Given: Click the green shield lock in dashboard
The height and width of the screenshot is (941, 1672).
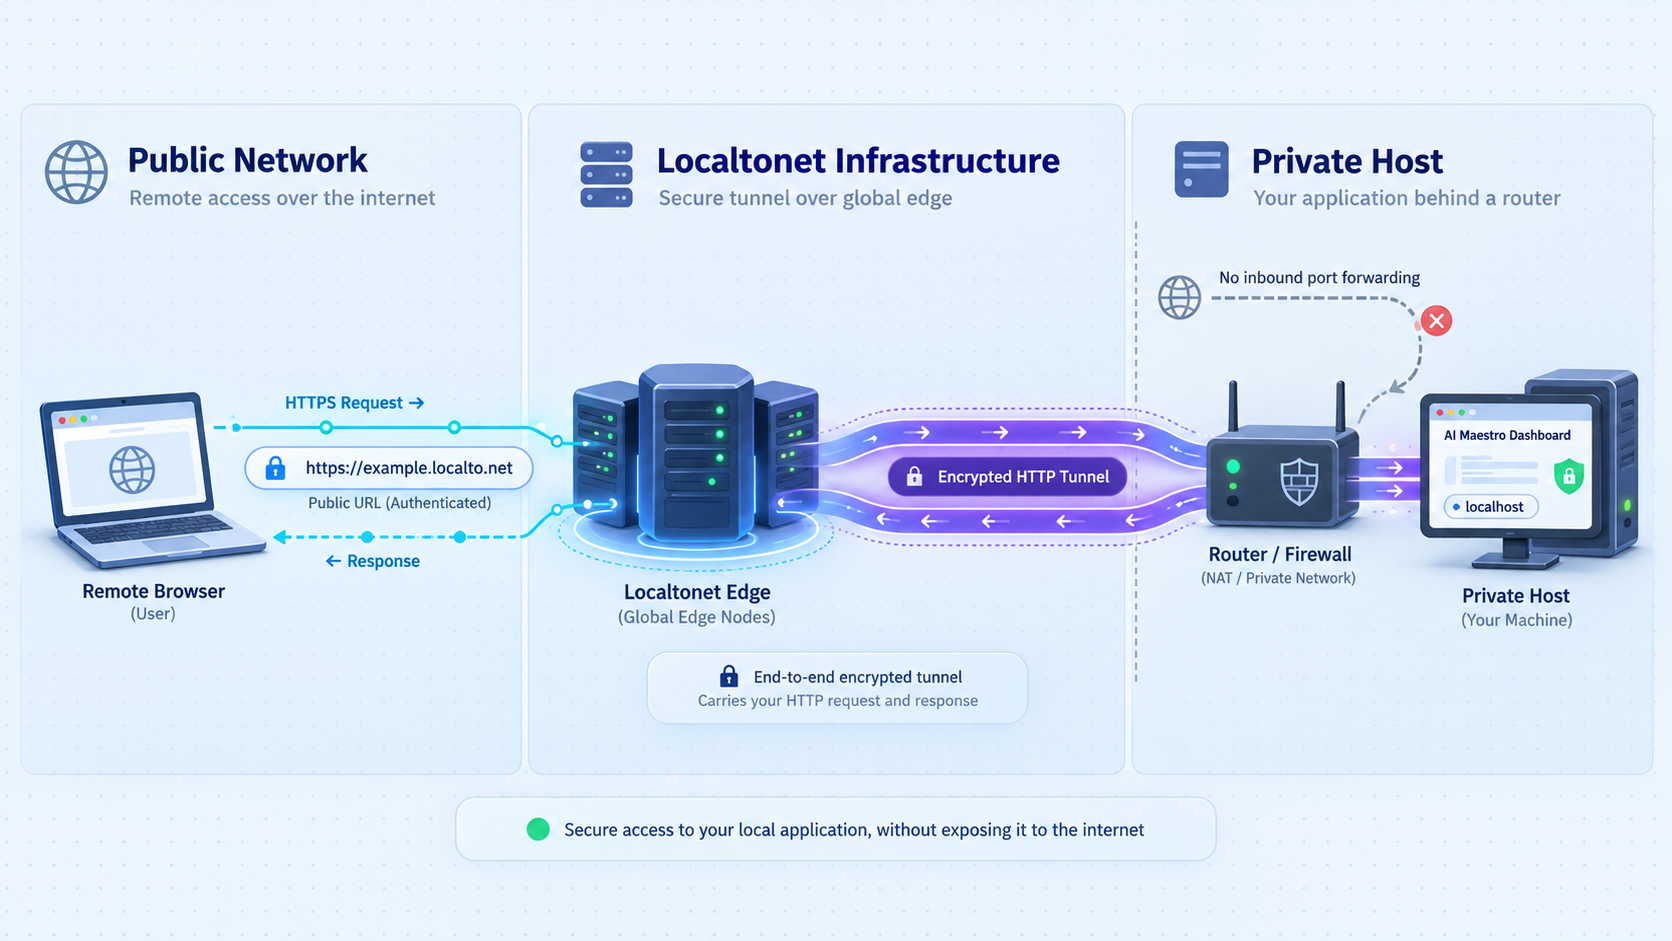Looking at the screenshot, I should [x=1569, y=475].
